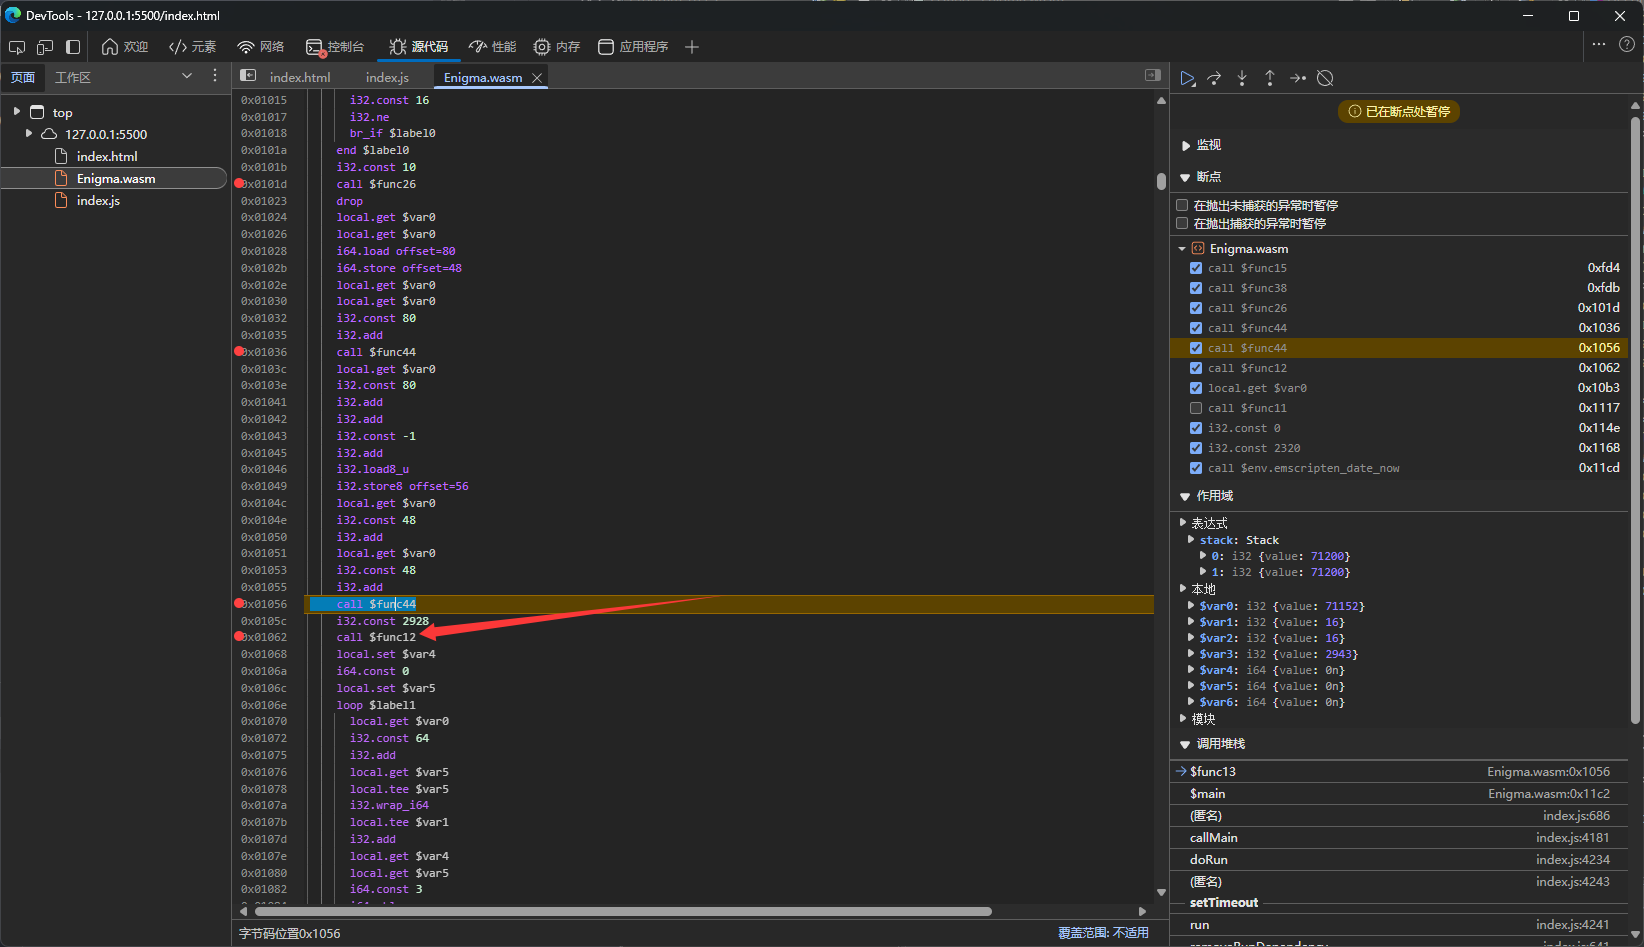Toggle the inspect element picker icon
This screenshot has width=1644, height=947.
tap(17, 47)
